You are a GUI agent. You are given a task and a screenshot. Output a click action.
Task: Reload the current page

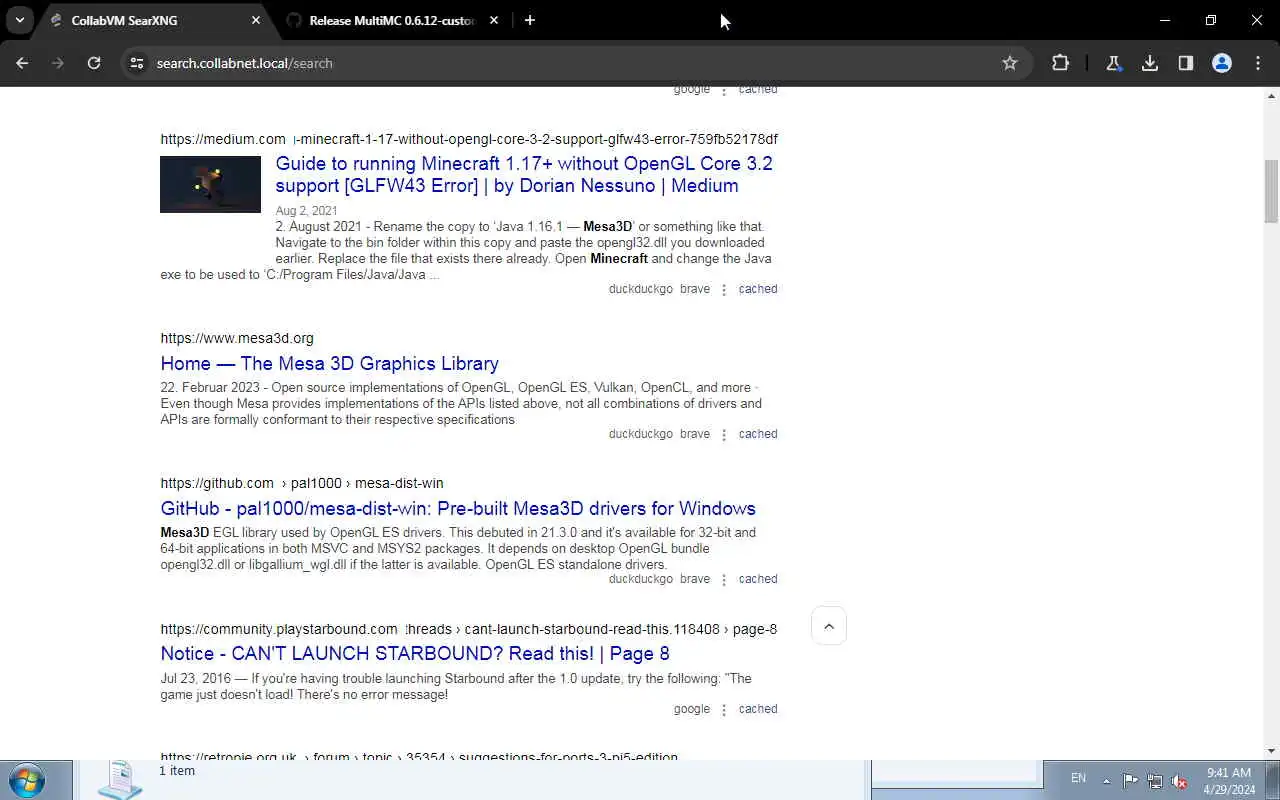(94, 63)
